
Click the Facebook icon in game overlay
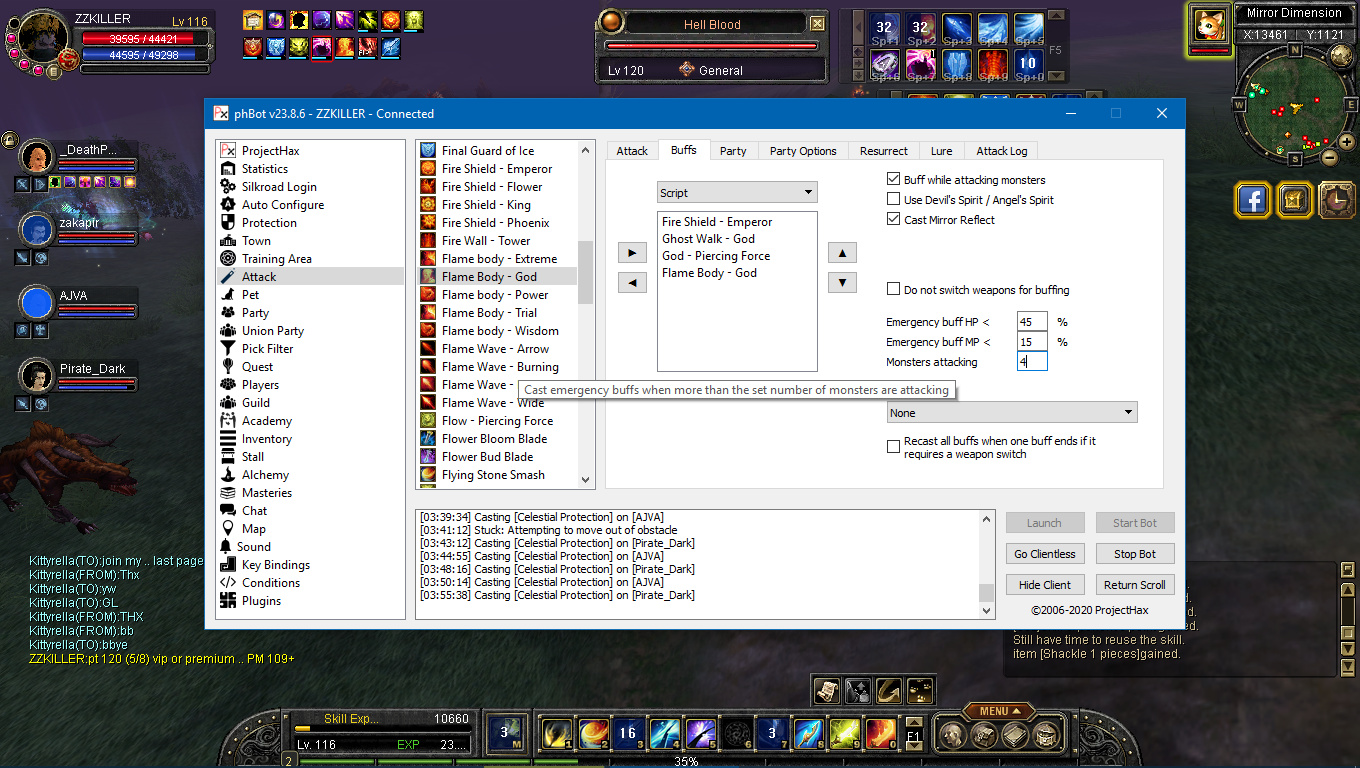[x=1252, y=200]
